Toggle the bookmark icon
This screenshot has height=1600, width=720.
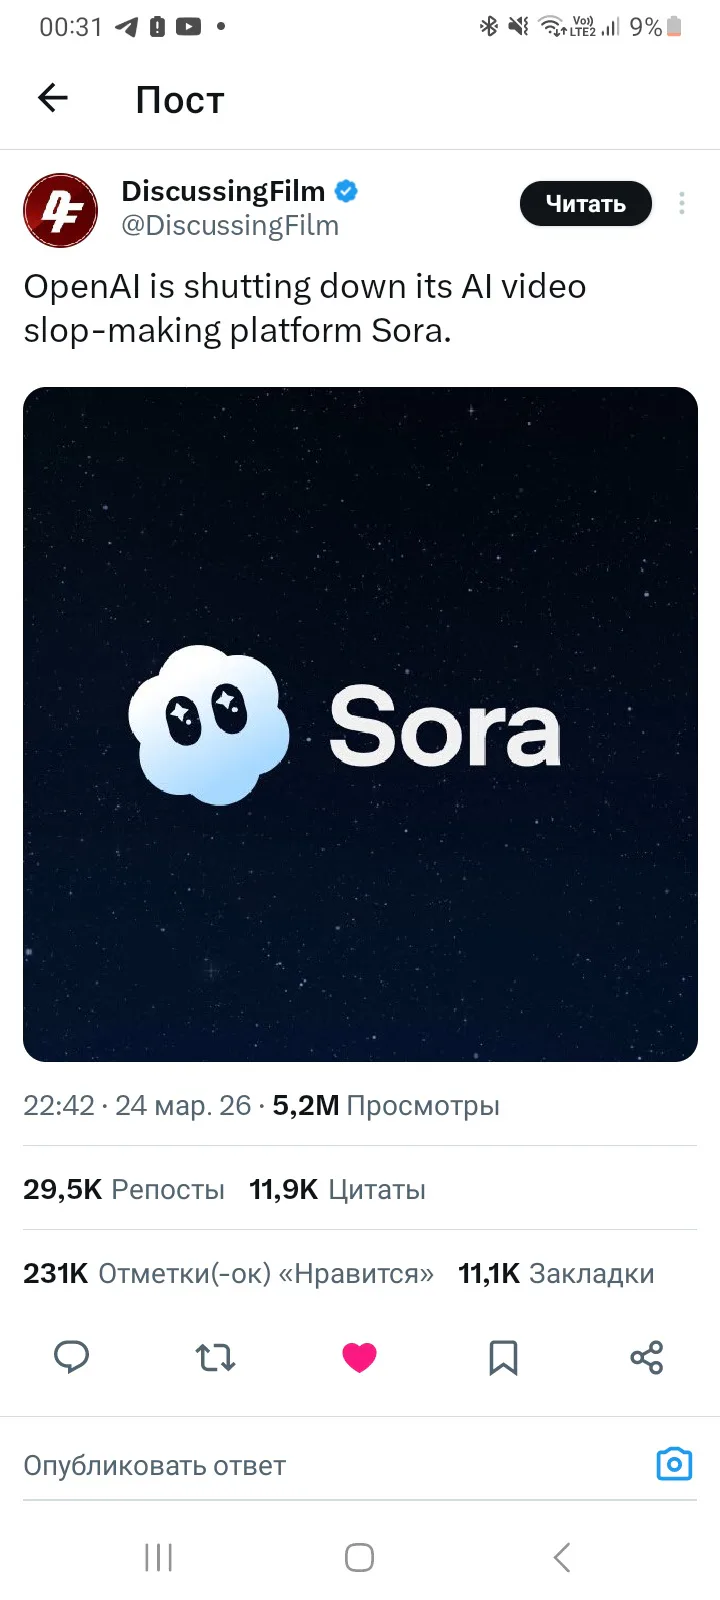503,1357
